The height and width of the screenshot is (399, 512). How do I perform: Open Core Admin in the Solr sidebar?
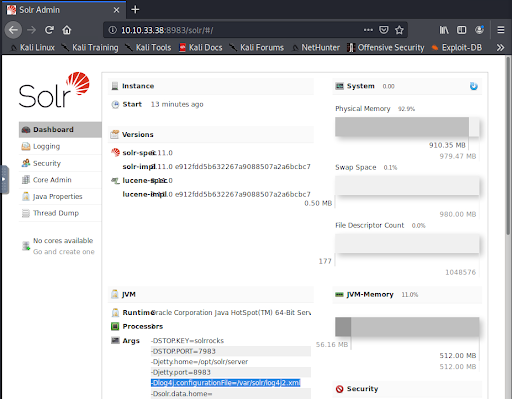(x=60, y=180)
